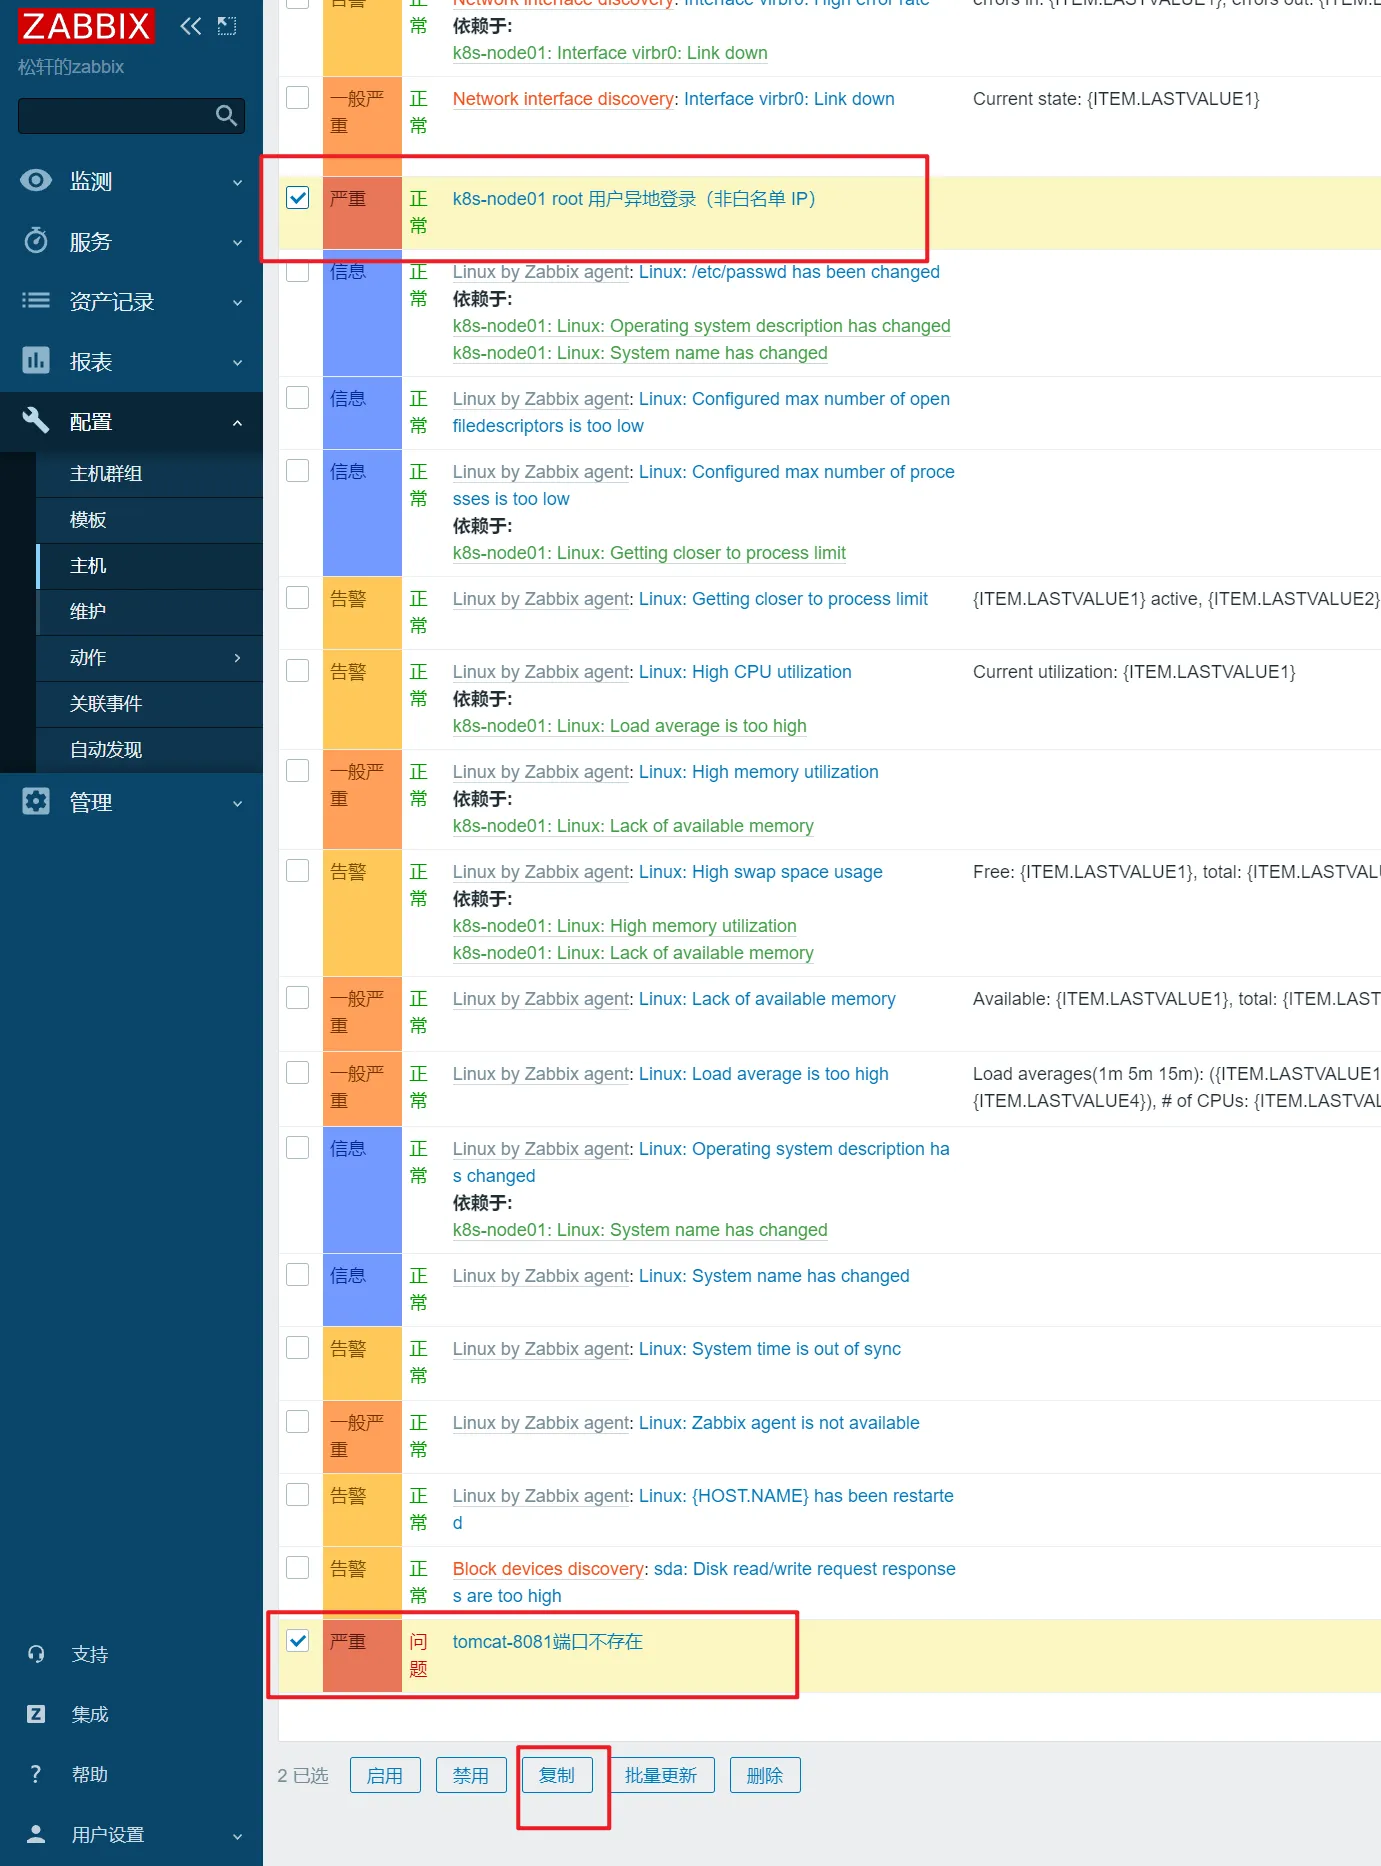Click the Zabbix logo
The image size is (1381, 1866).
pyautogui.click(x=86, y=26)
